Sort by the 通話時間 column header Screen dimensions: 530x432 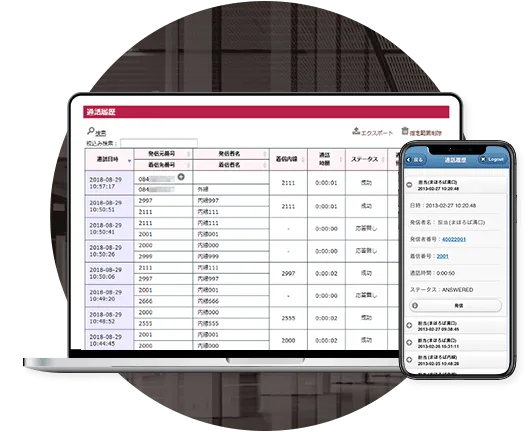(x=326, y=160)
